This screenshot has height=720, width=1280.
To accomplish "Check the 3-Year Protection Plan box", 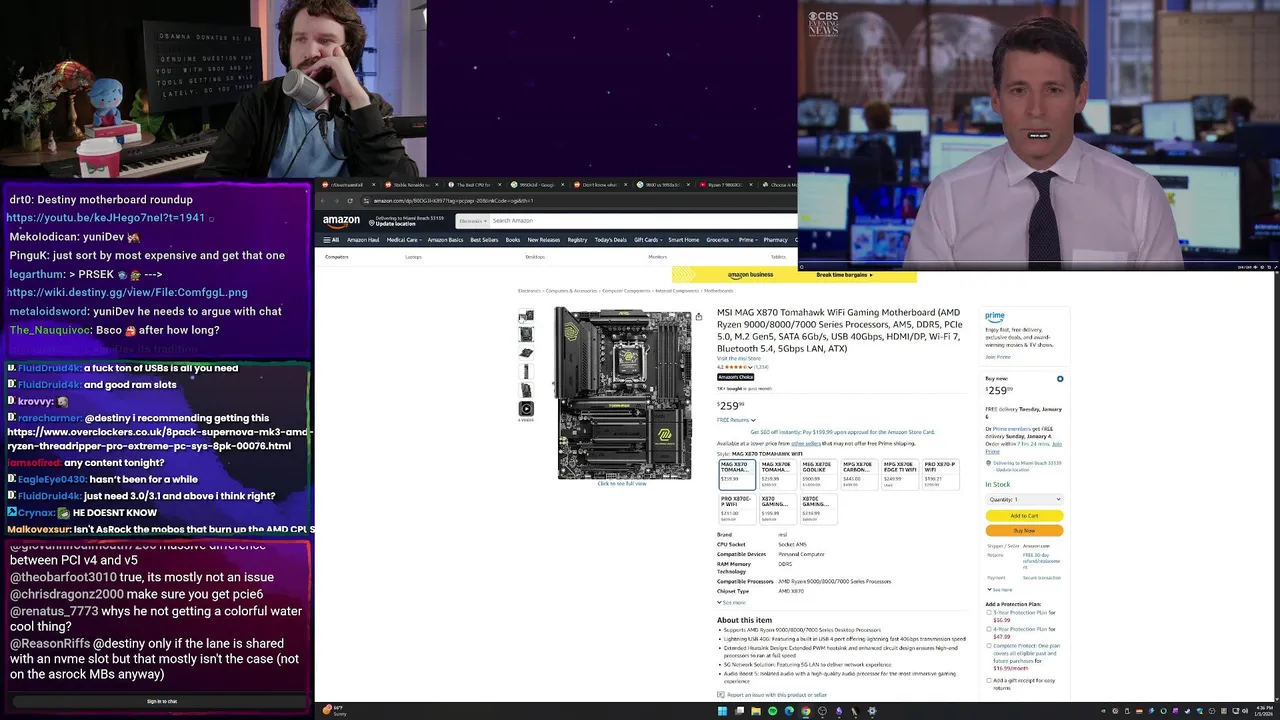I will point(989,613).
